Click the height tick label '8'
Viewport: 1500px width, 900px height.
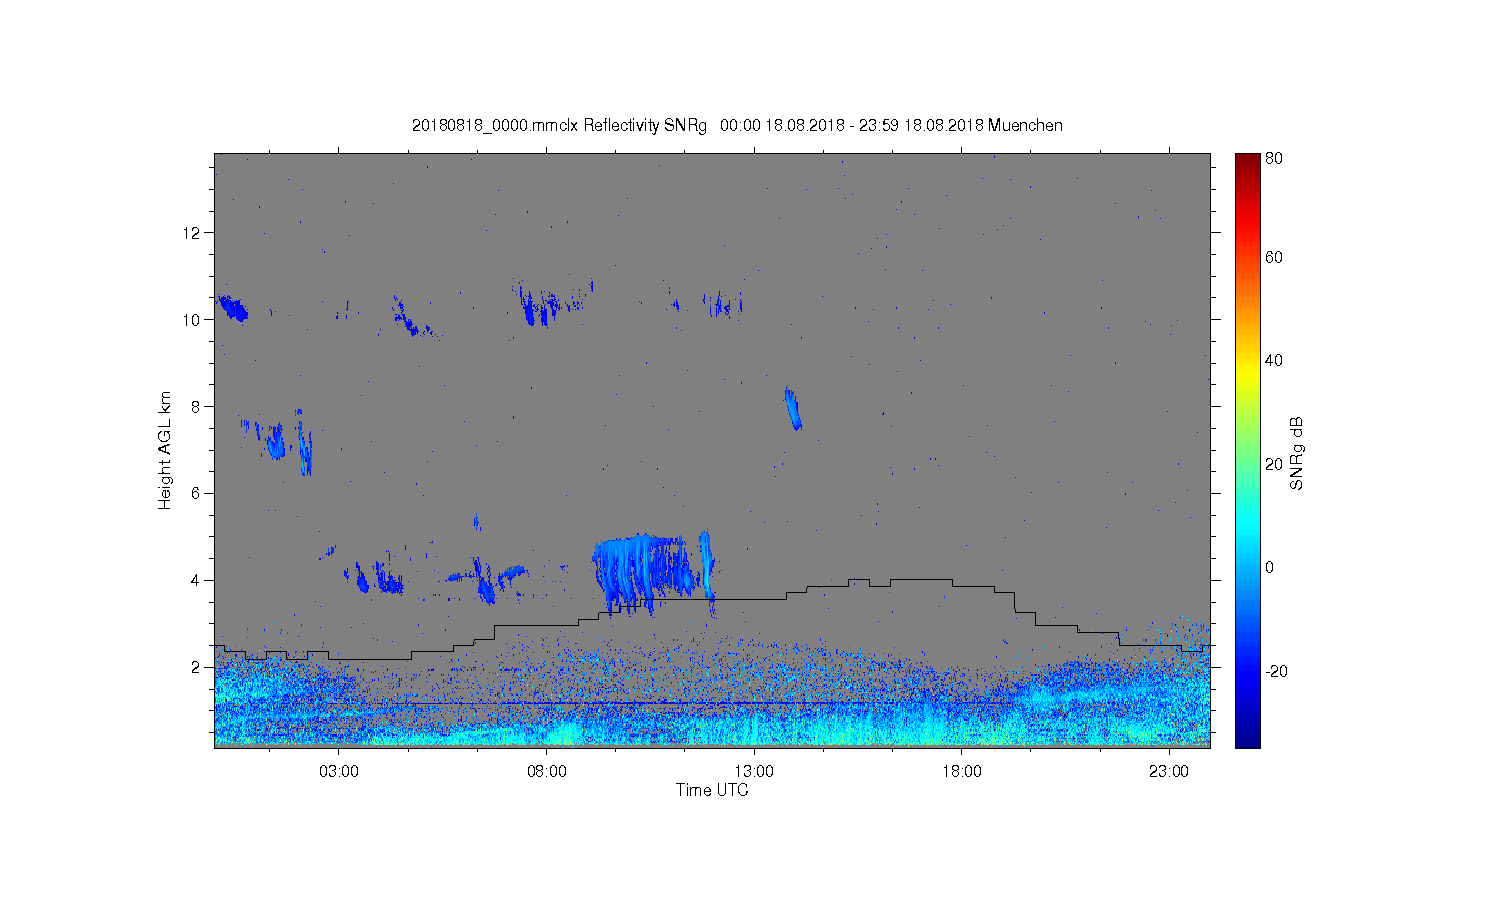[x=197, y=407]
